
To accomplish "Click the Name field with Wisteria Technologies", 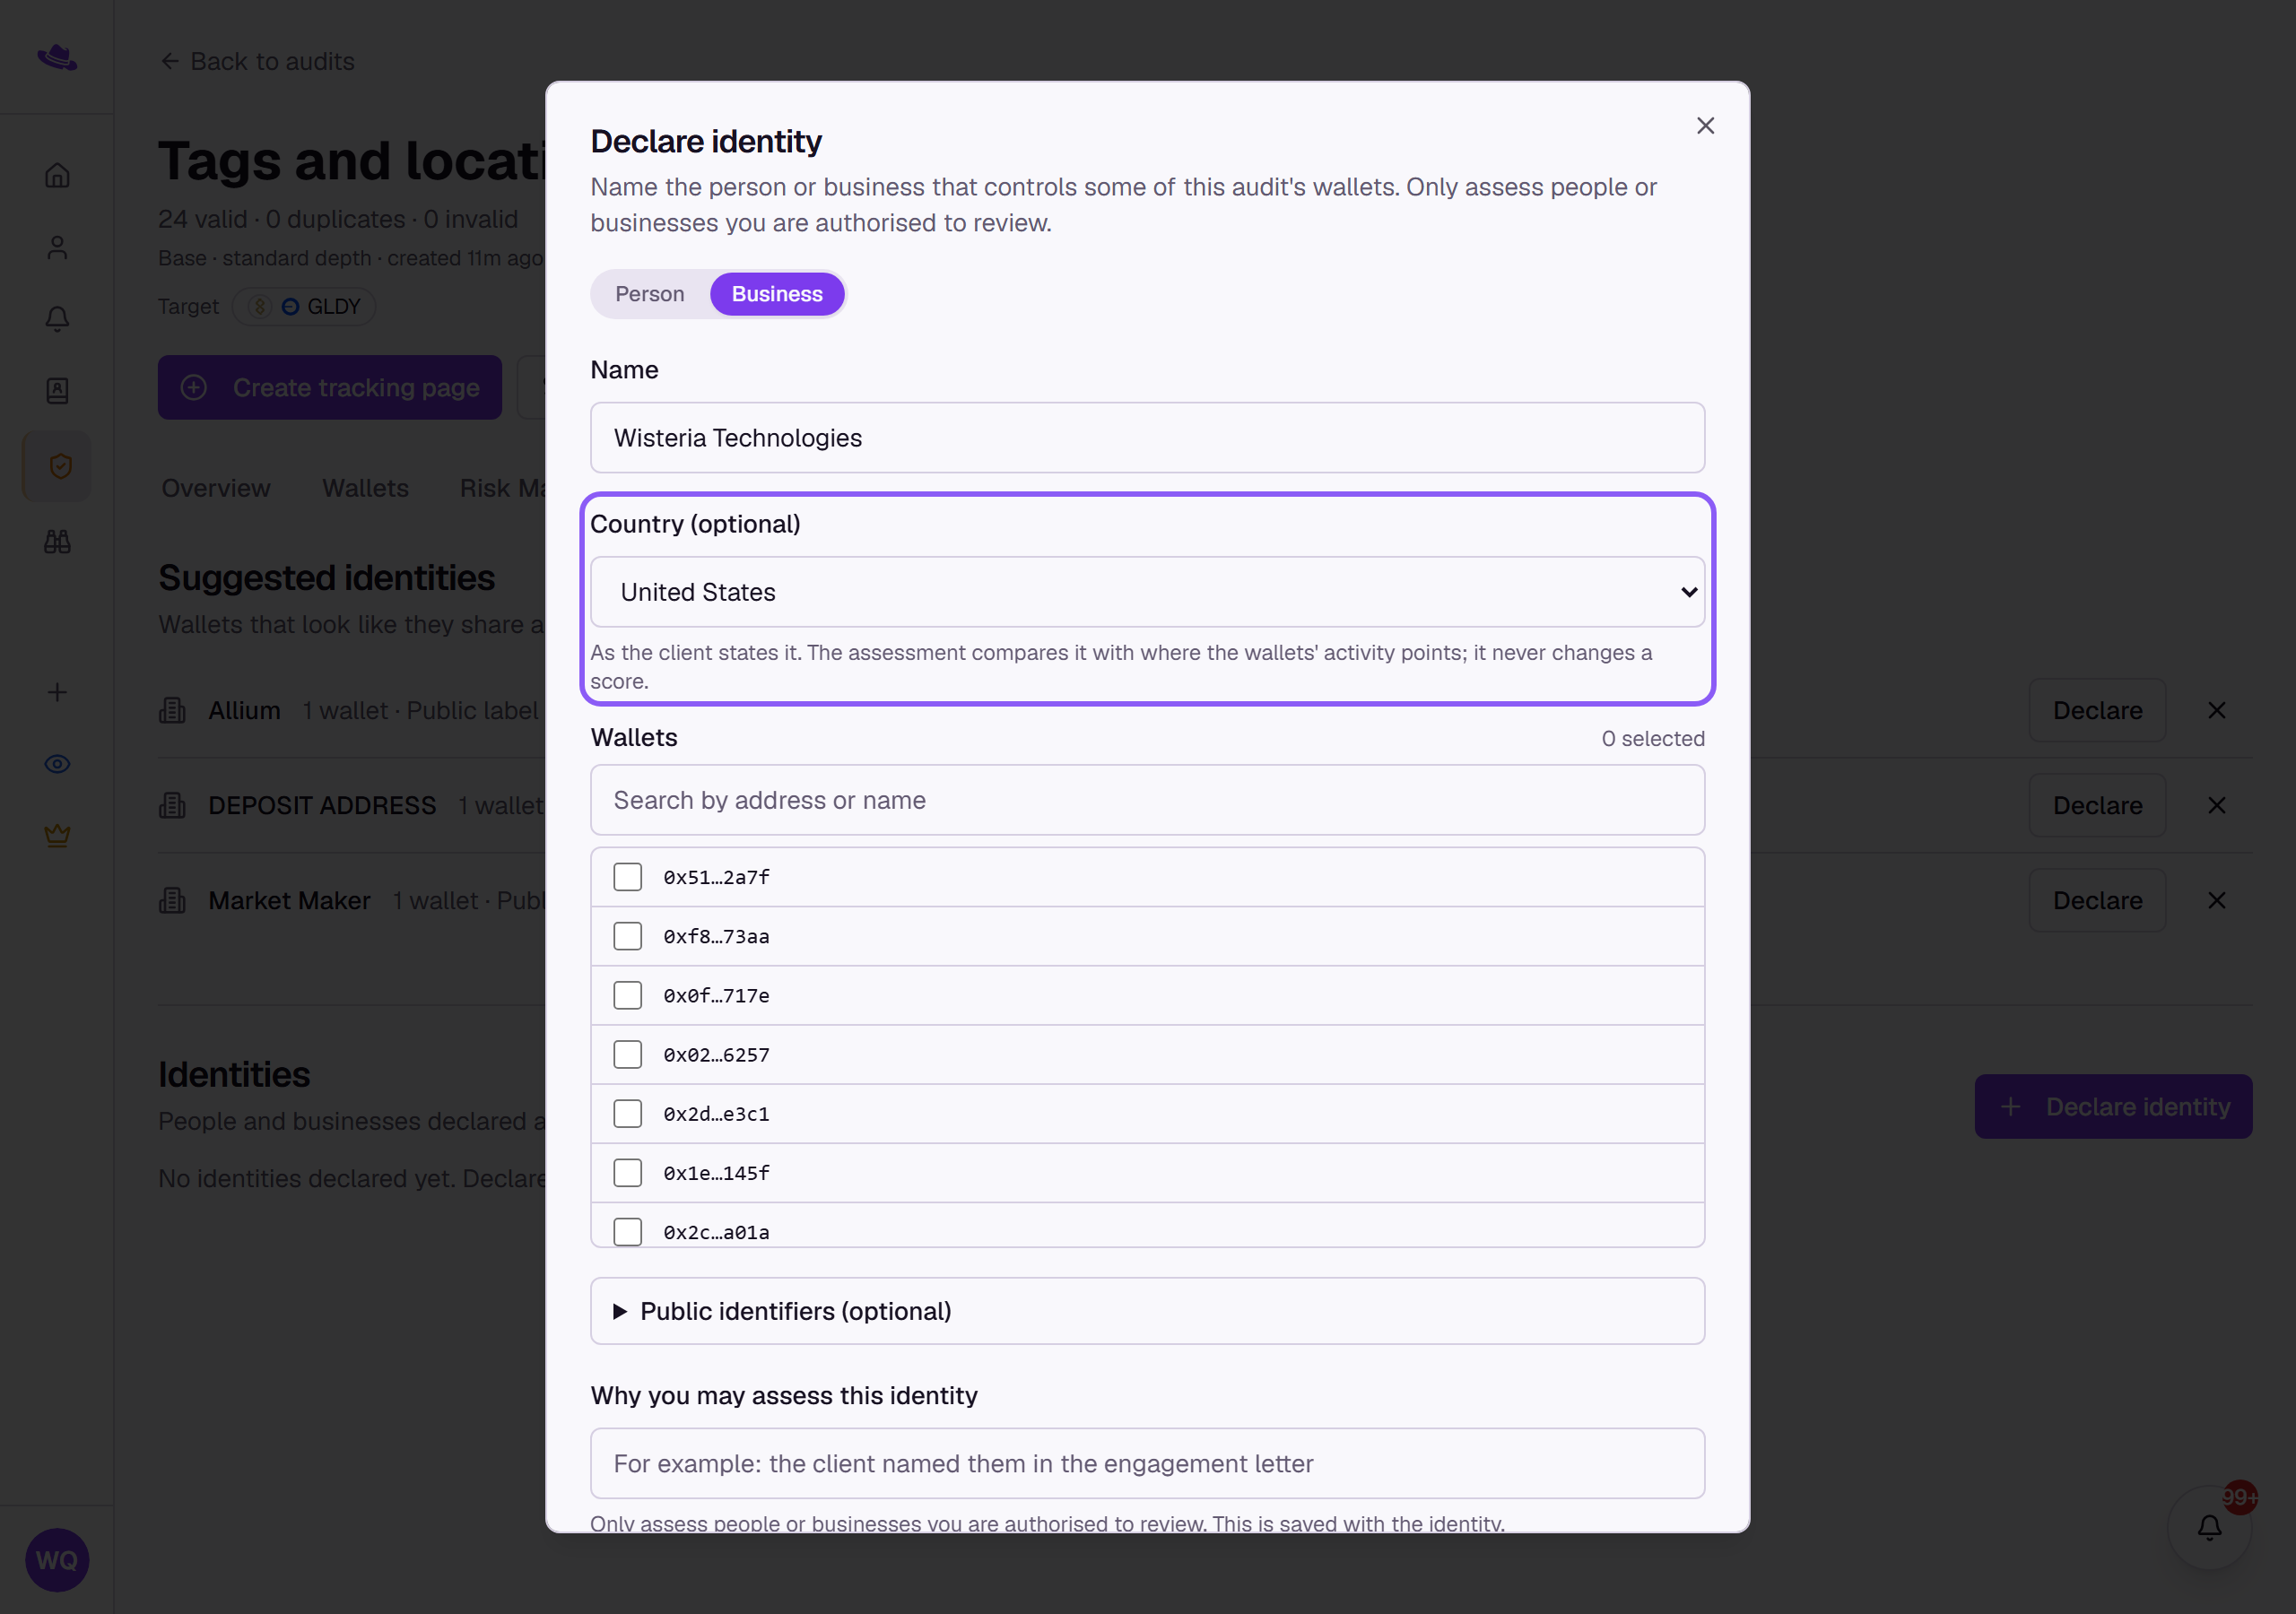I will click(1147, 438).
